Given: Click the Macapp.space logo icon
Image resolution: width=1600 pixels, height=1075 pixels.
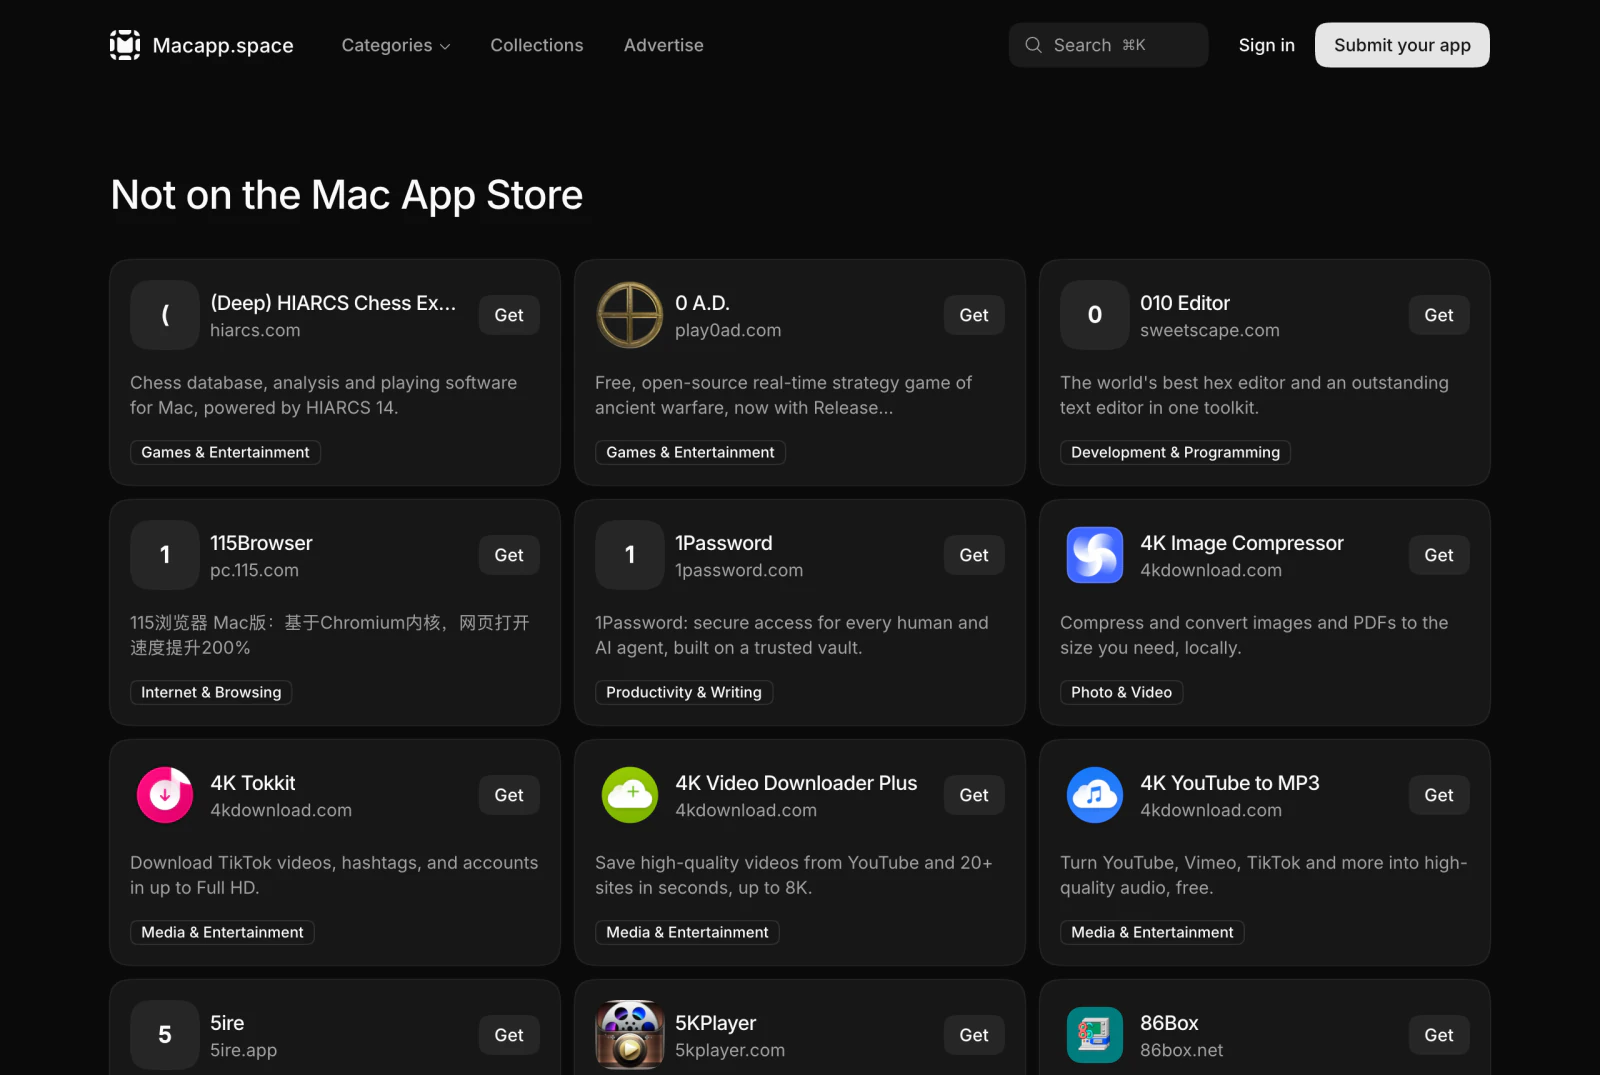Looking at the screenshot, I should click(125, 45).
